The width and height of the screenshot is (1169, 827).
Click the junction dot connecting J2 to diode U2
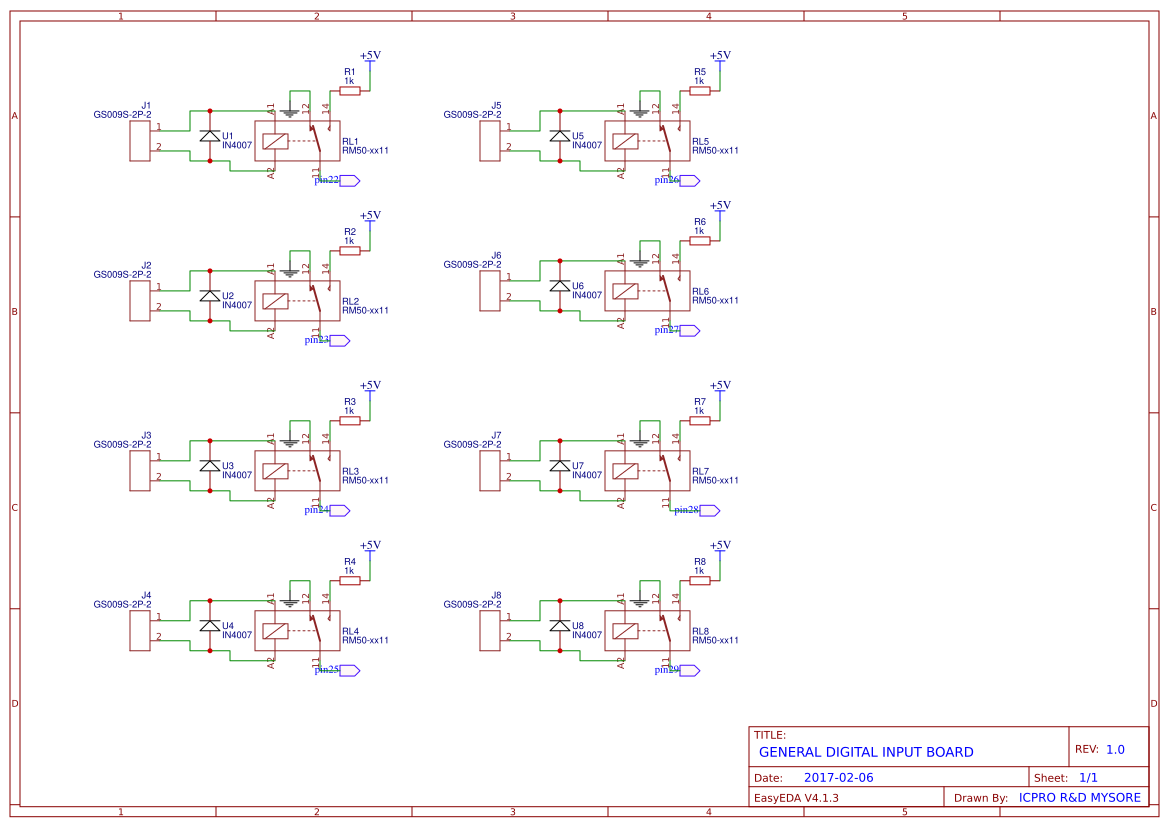[x=209, y=271]
